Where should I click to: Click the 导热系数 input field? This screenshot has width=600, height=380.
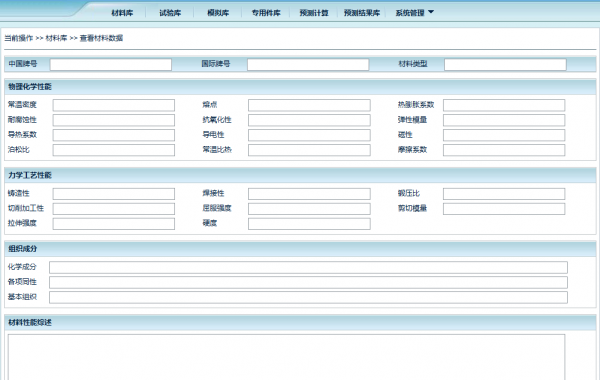pyautogui.click(x=114, y=135)
